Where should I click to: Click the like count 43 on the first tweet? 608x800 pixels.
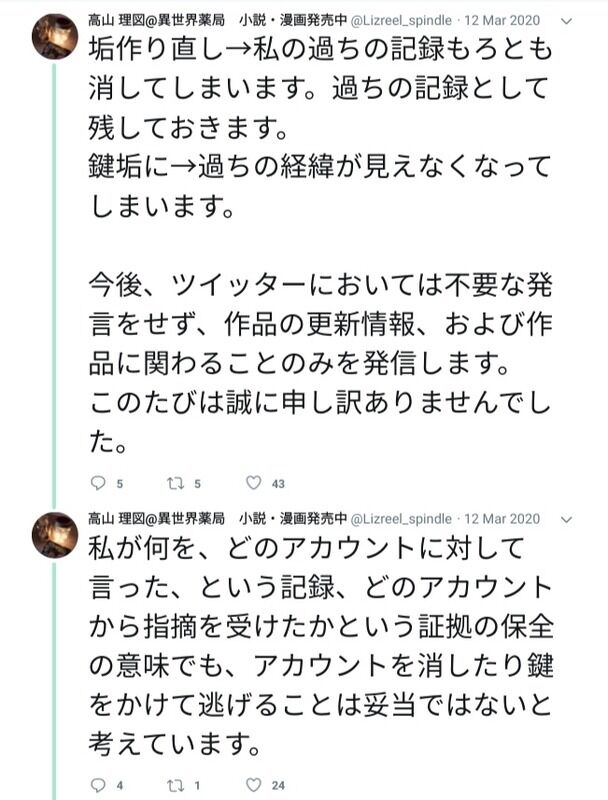click(278, 484)
